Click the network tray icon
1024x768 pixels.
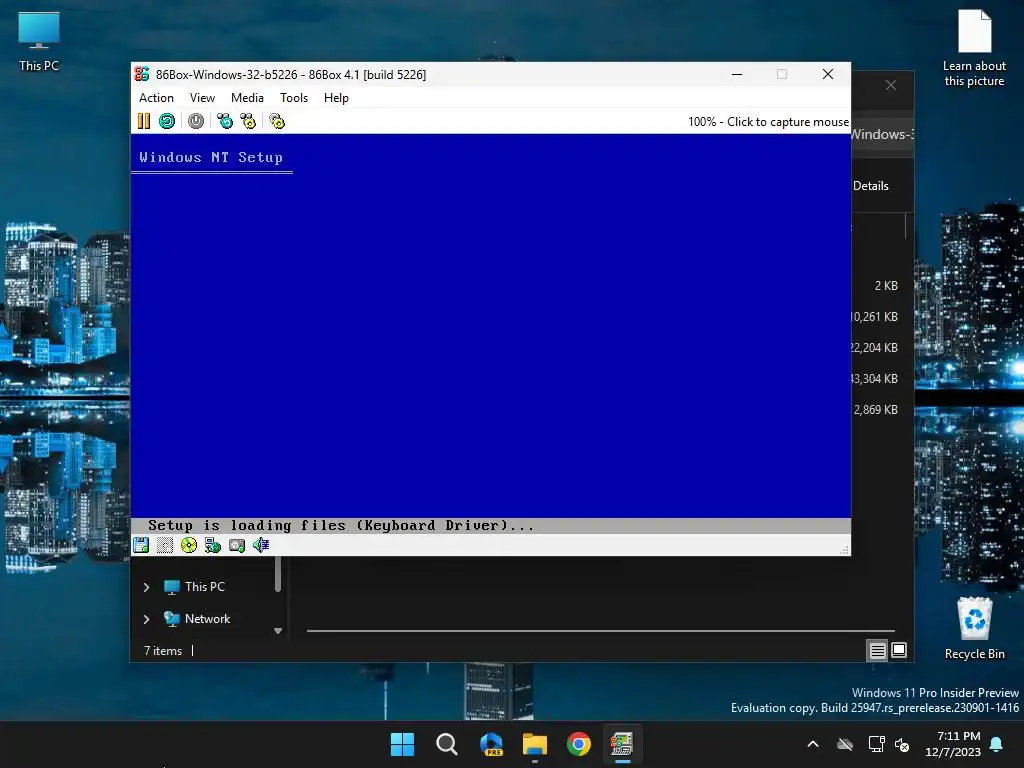(876, 744)
